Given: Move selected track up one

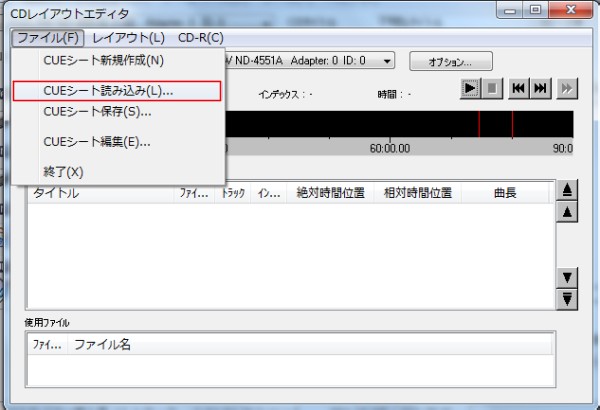Looking at the screenshot, I should tap(568, 211).
